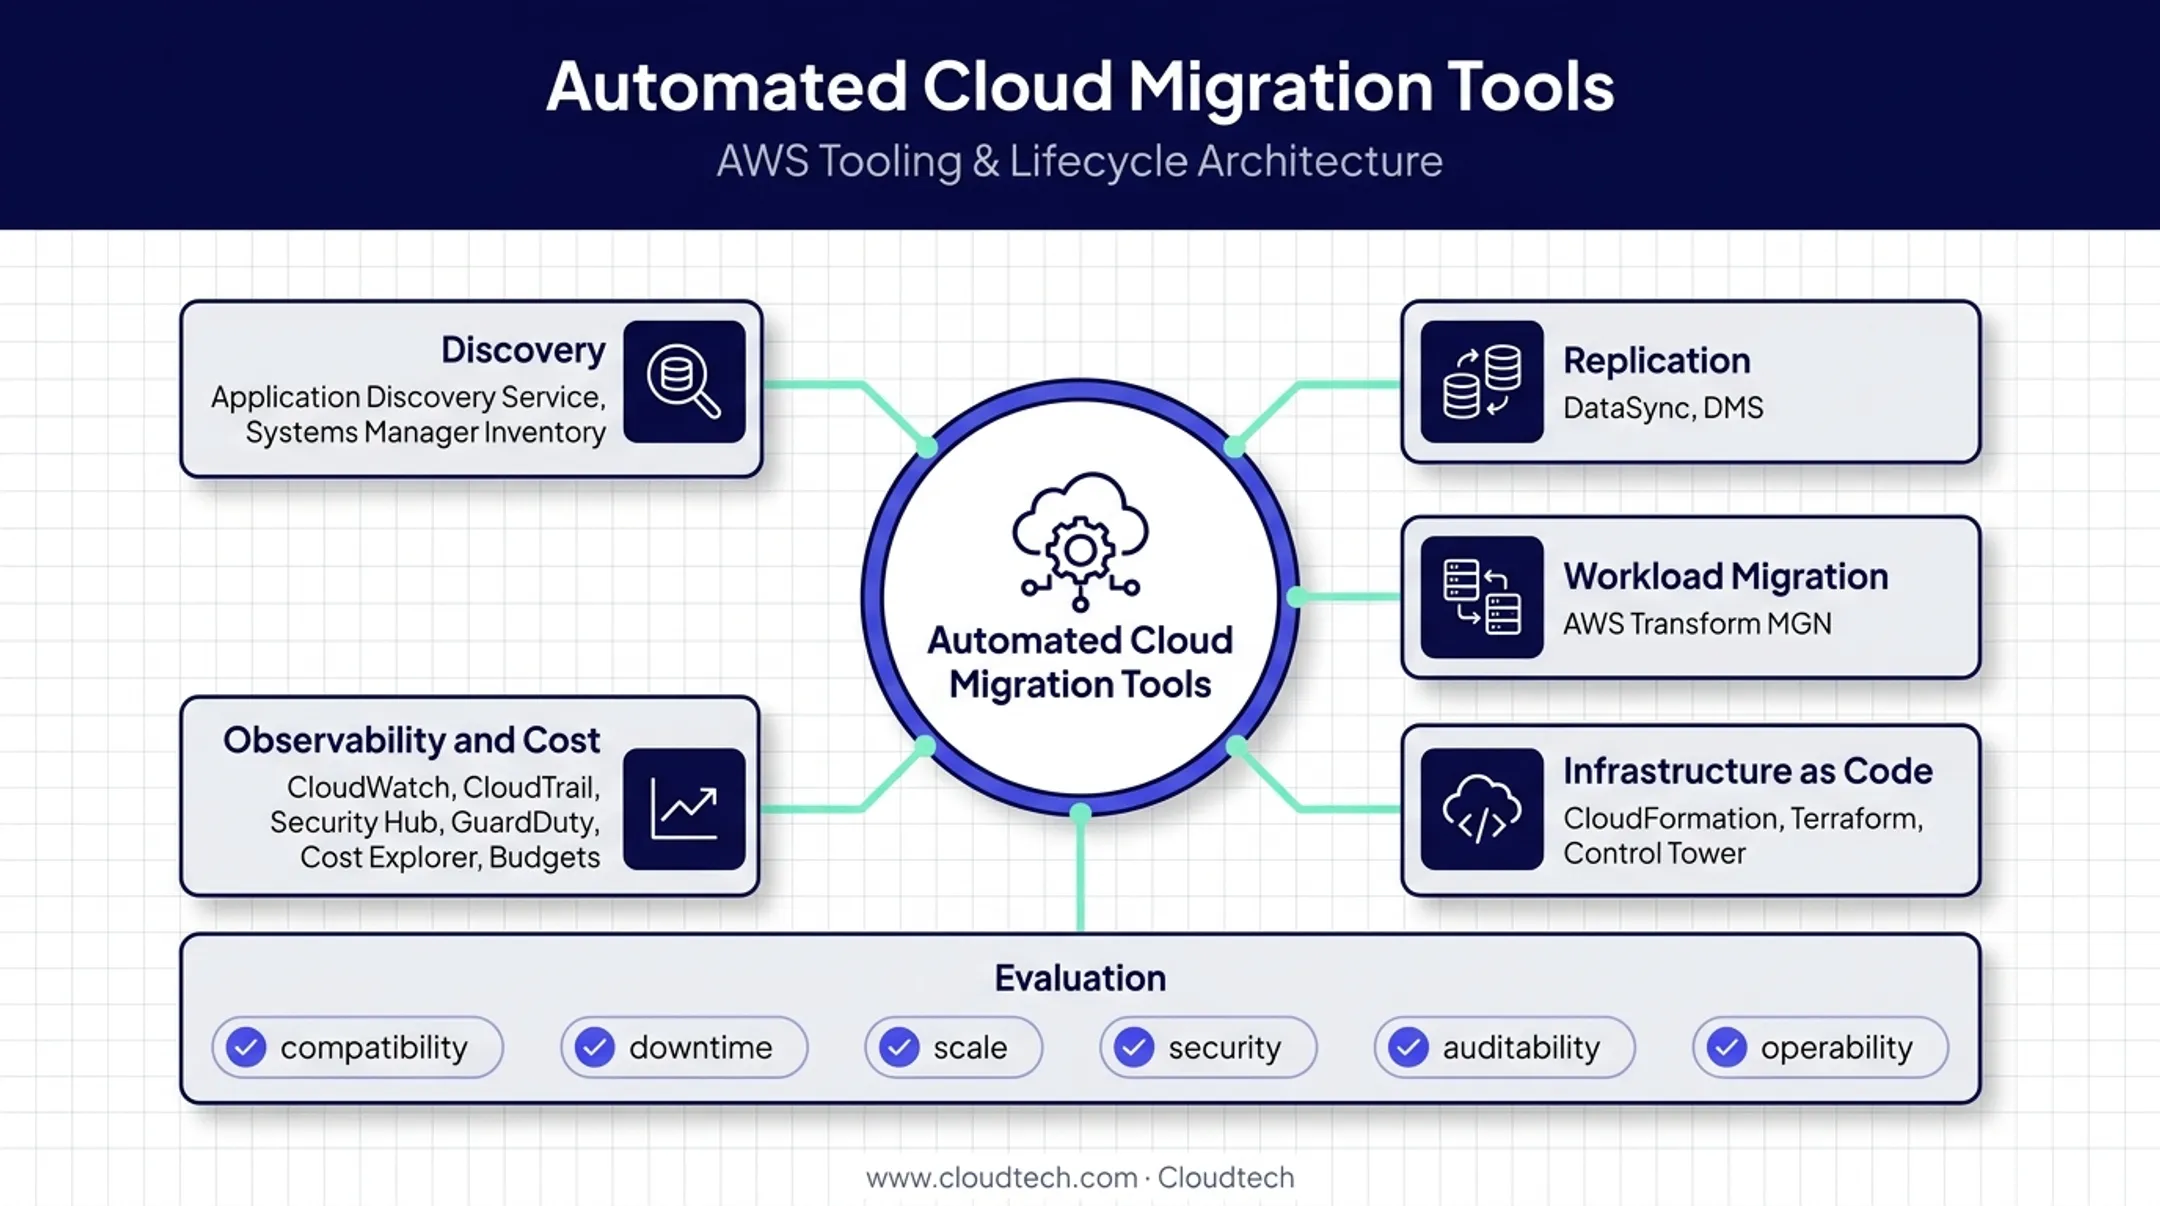The height and width of the screenshot is (1206, 2160).
Task: Click the 'security' label
Action: coord(1225,1048)
